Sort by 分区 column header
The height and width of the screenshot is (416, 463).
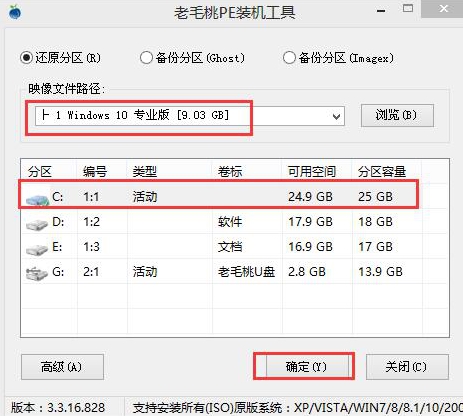(x=40, y=172)
